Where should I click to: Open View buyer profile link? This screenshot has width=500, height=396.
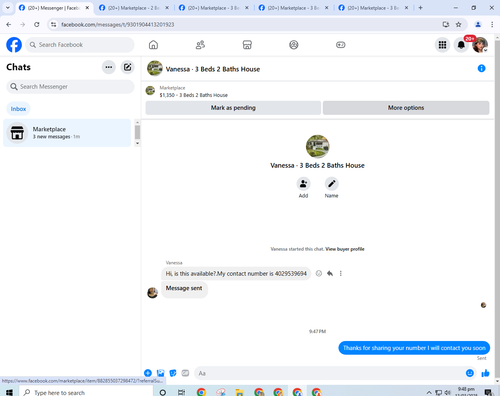click(345, 249)
